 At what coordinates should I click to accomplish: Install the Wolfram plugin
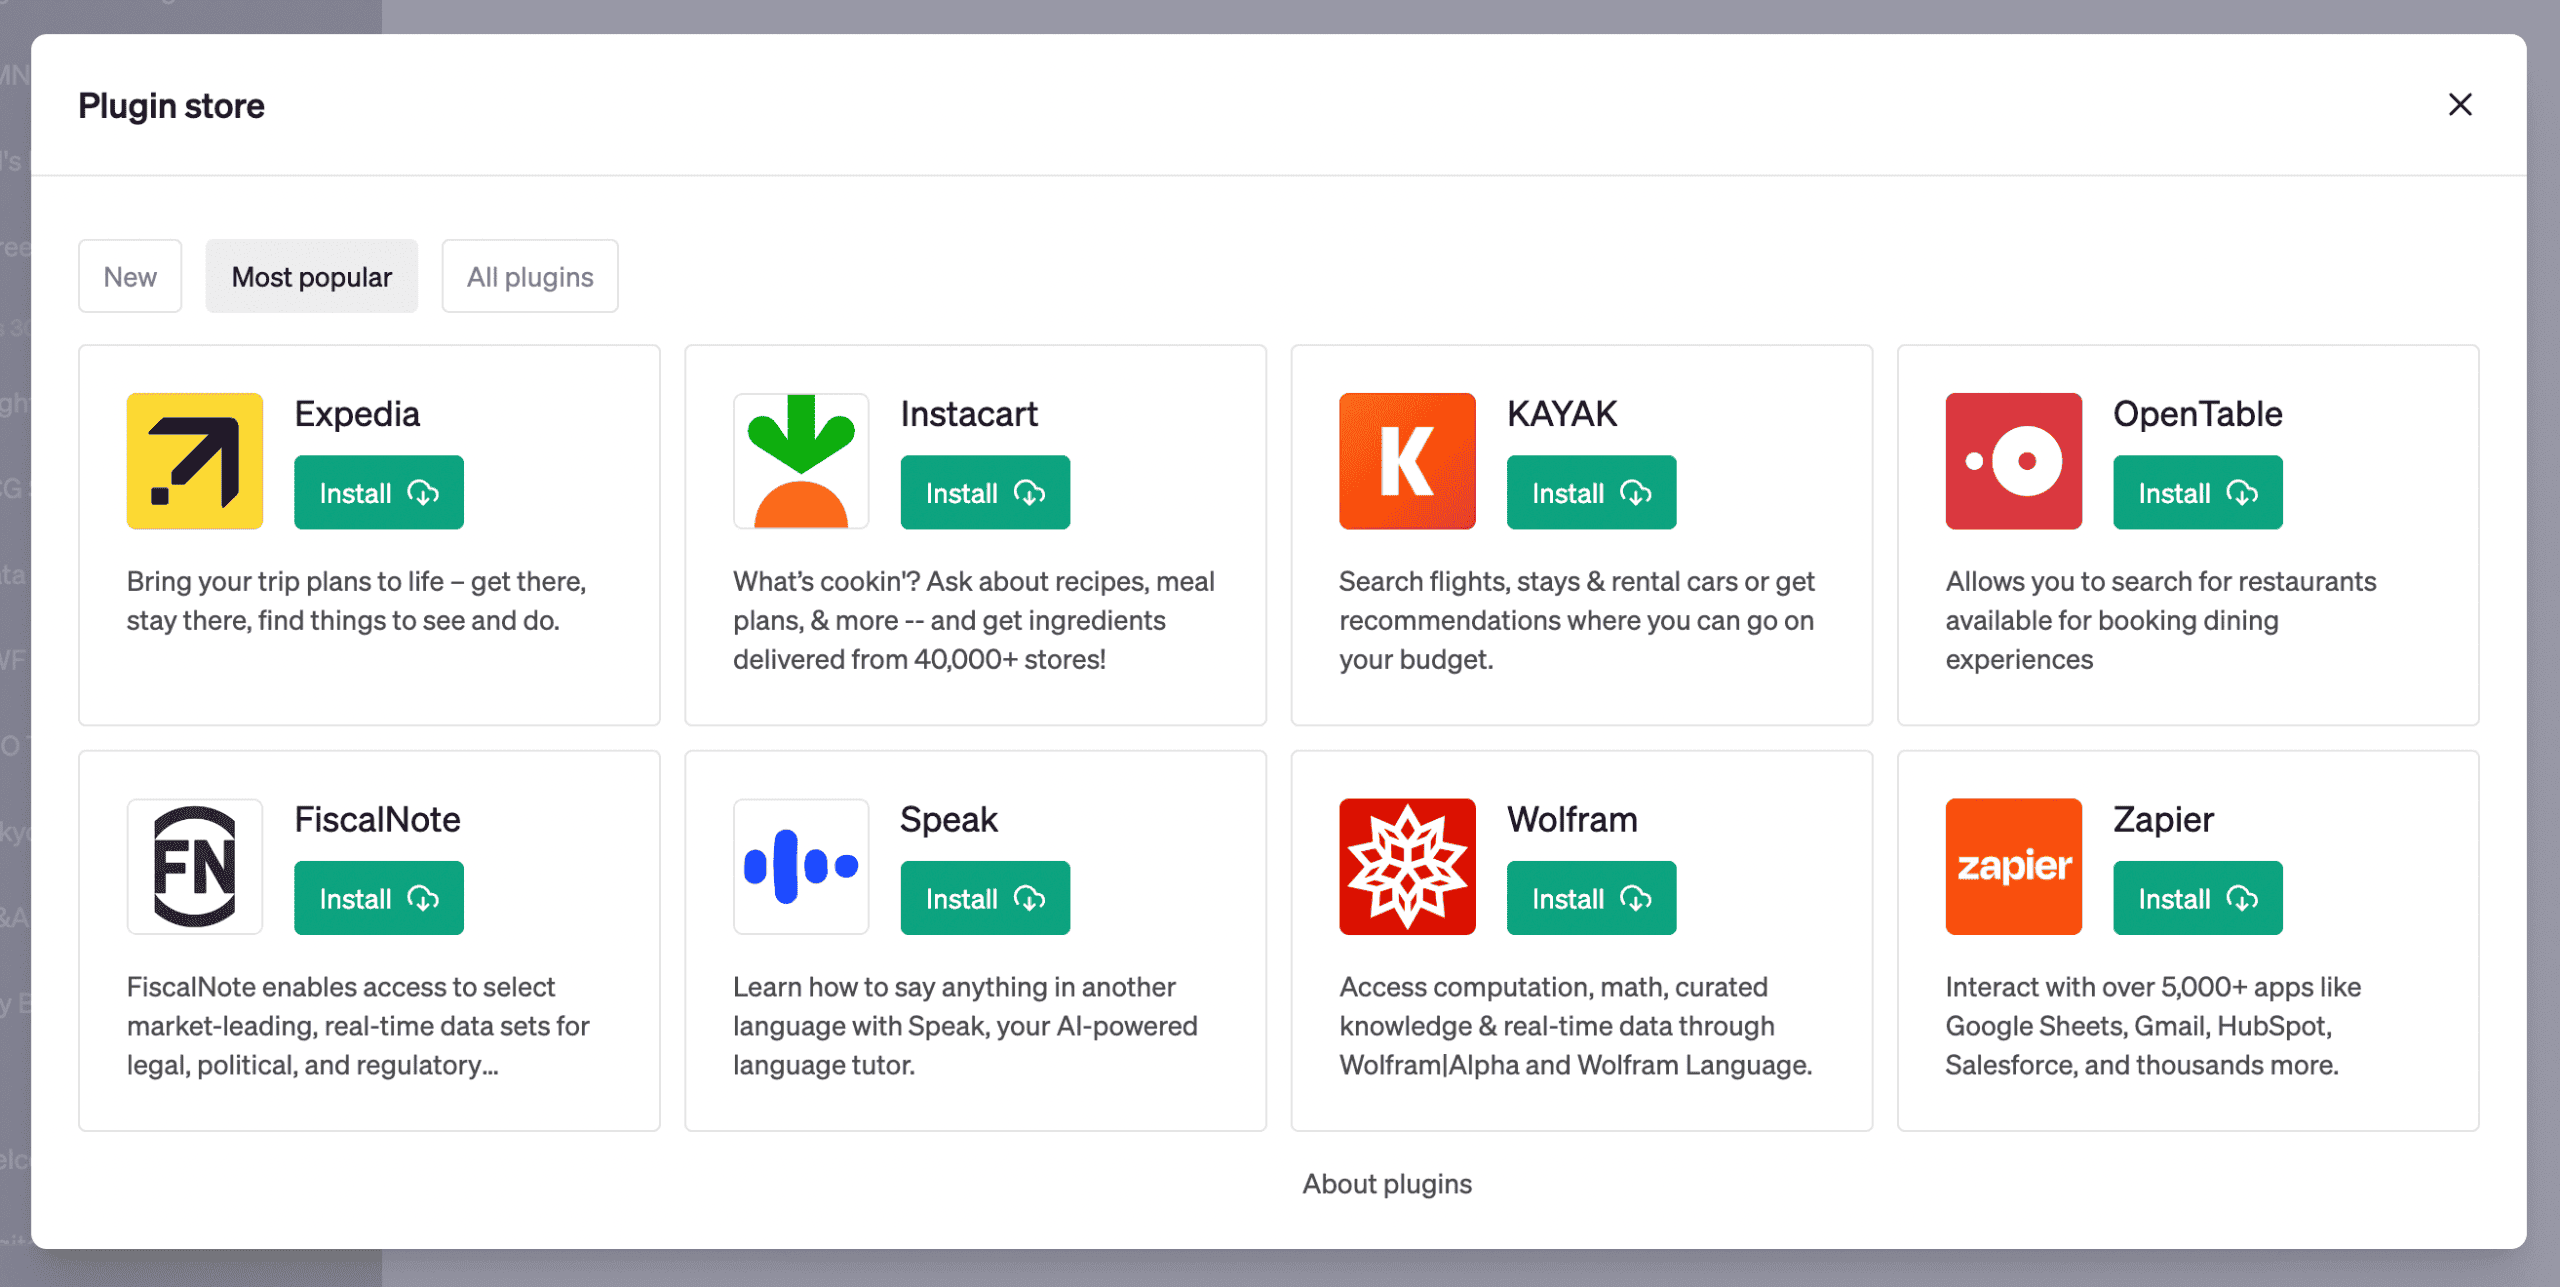(1590, 898)
